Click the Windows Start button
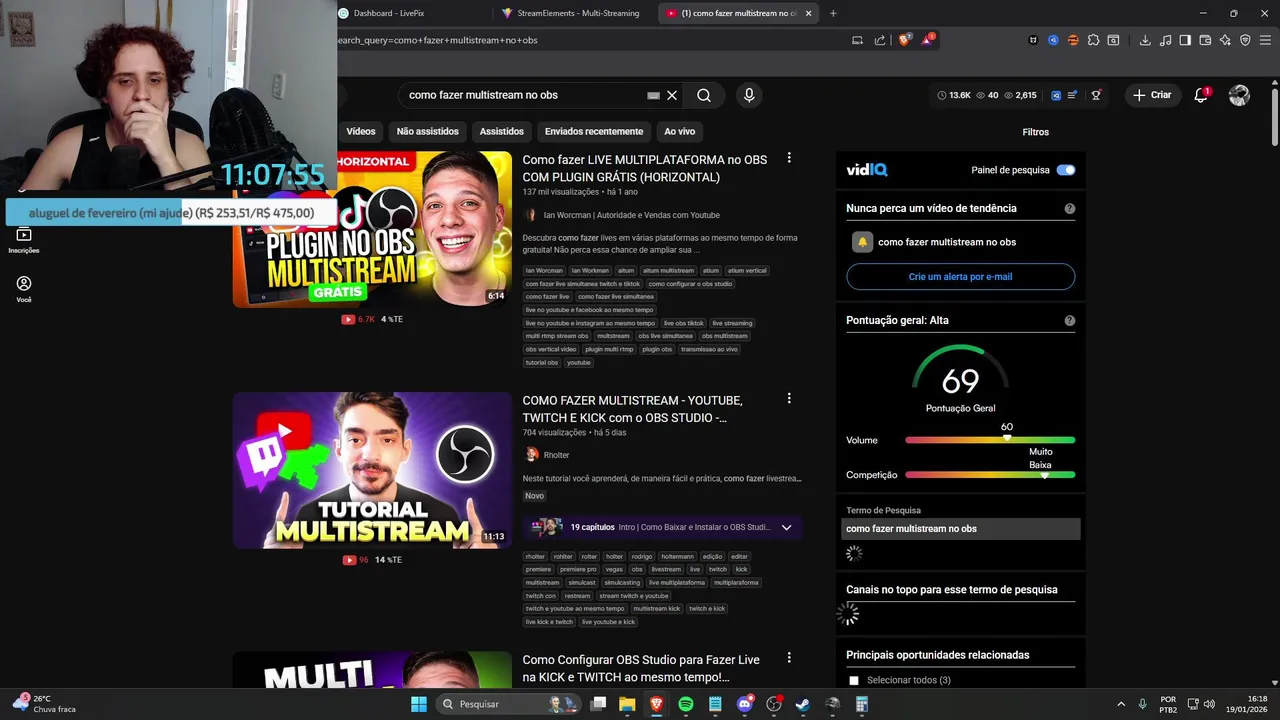 tap(419, 704)
